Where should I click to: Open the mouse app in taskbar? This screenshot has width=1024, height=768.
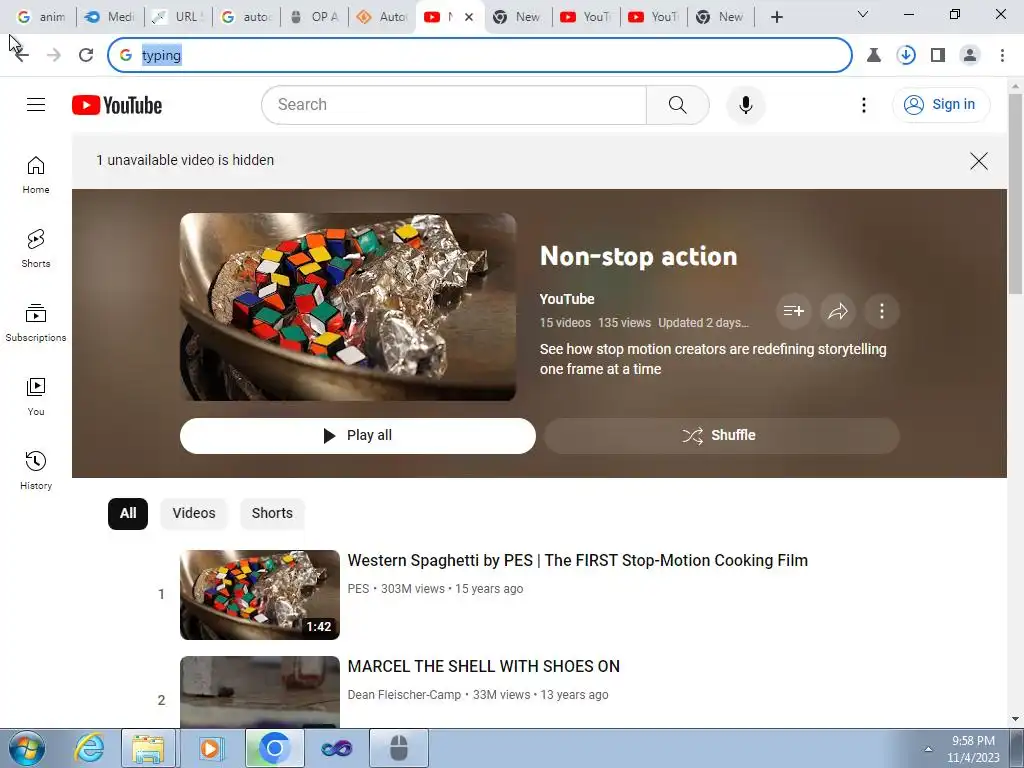pyautogui.click(x=399, y=748)
